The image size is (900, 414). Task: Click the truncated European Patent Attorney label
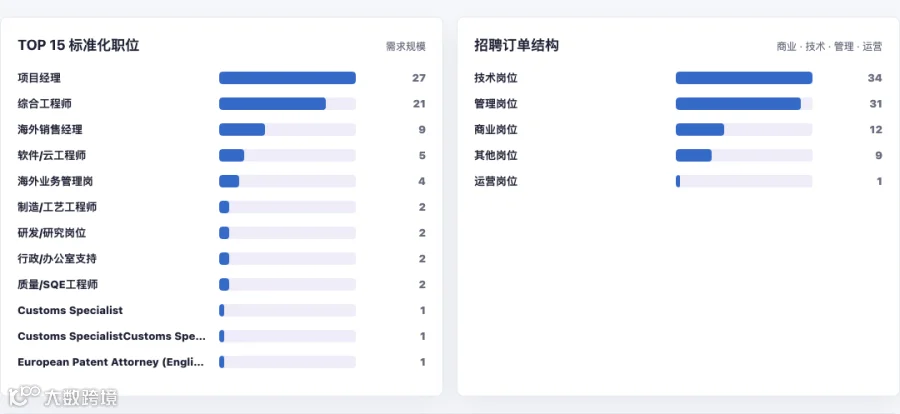(111, 362)
